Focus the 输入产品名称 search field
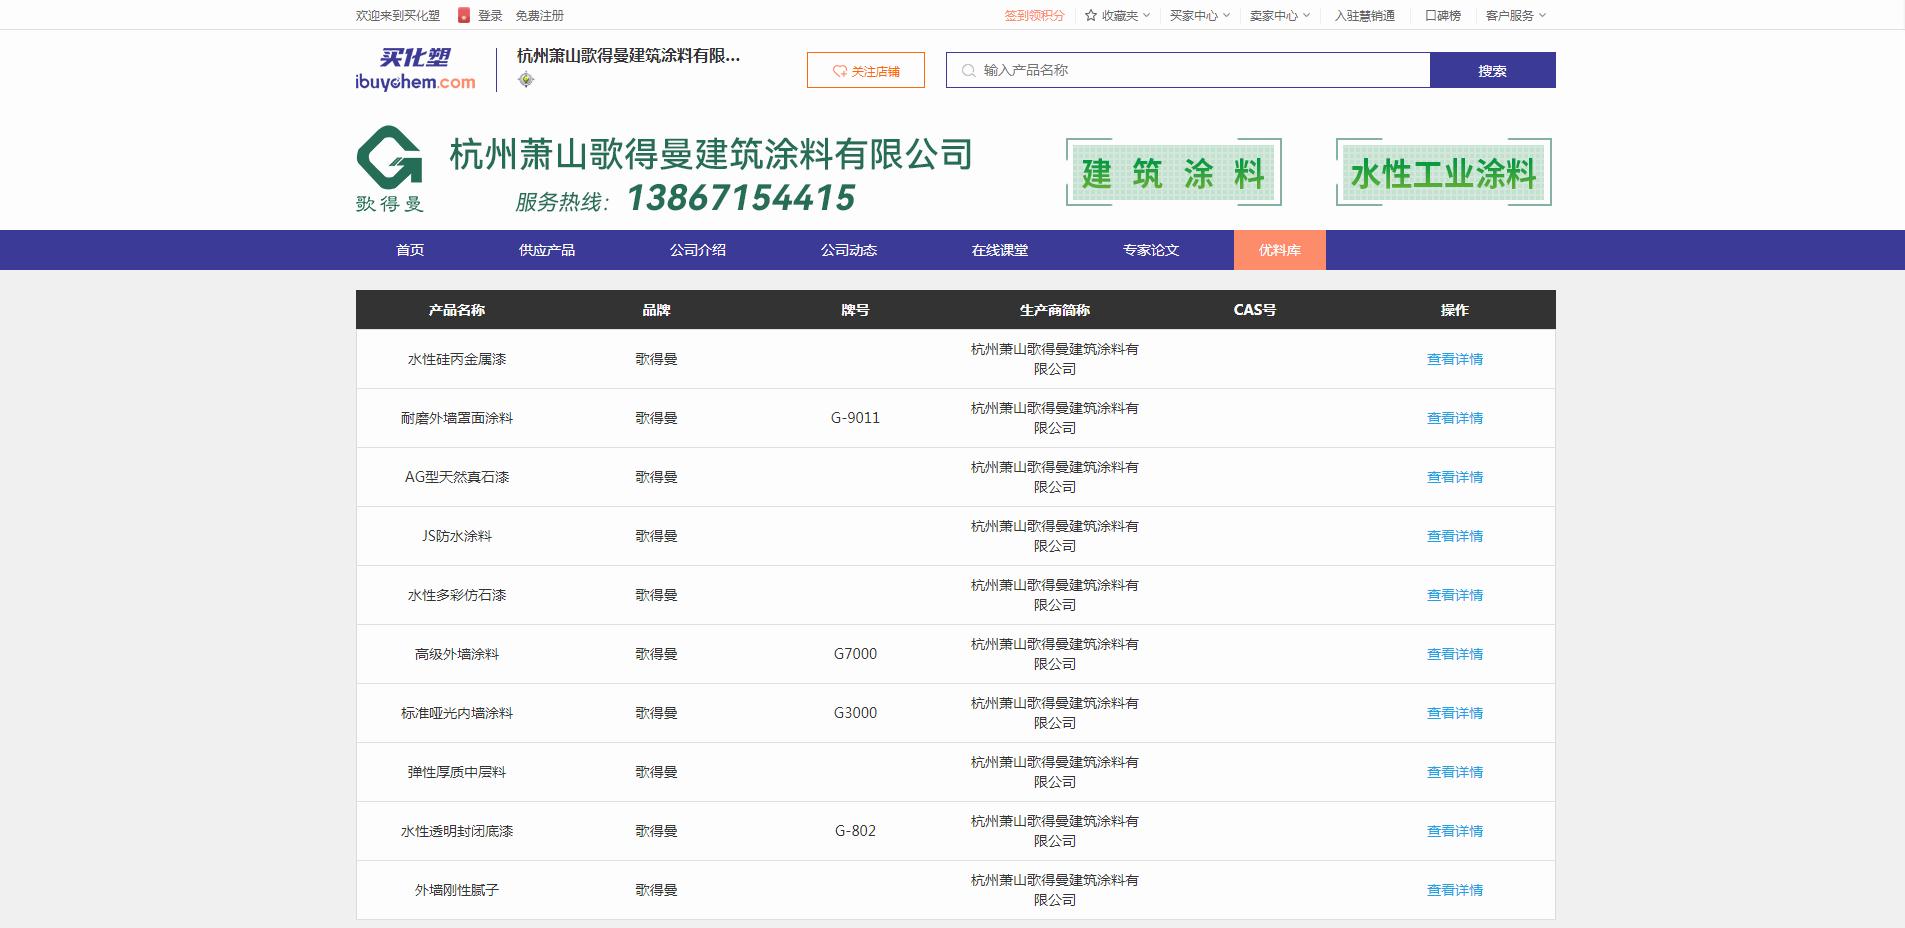Viewport: 1905px width, 928px height. point(1188,70)
